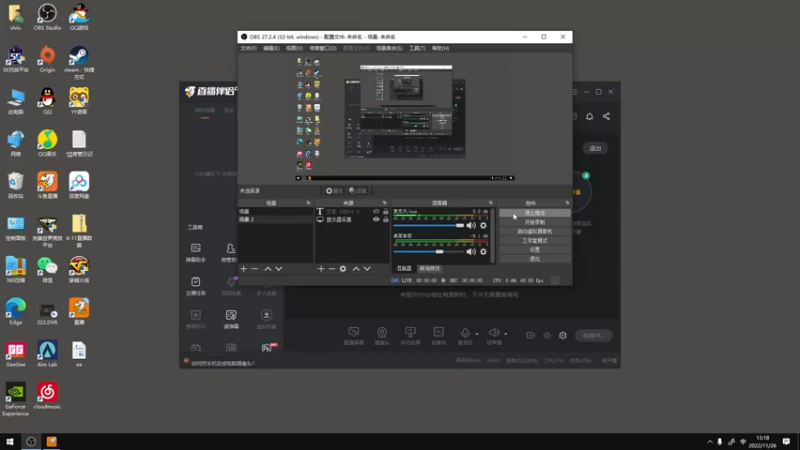
Task: Click the mixer panel vertical scrollbar
Action: pyautogui.click(x=493, y=235)
